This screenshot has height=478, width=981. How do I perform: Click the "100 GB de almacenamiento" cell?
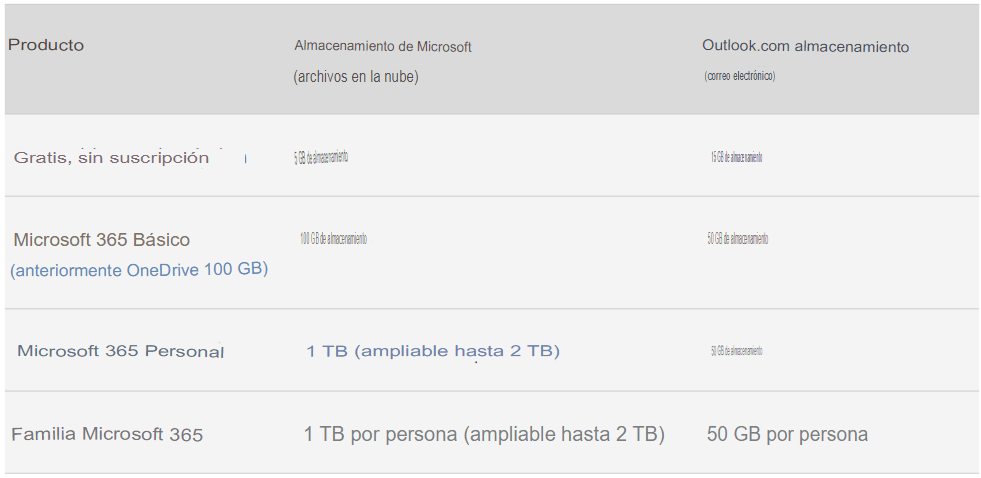(x=333, y=239)
